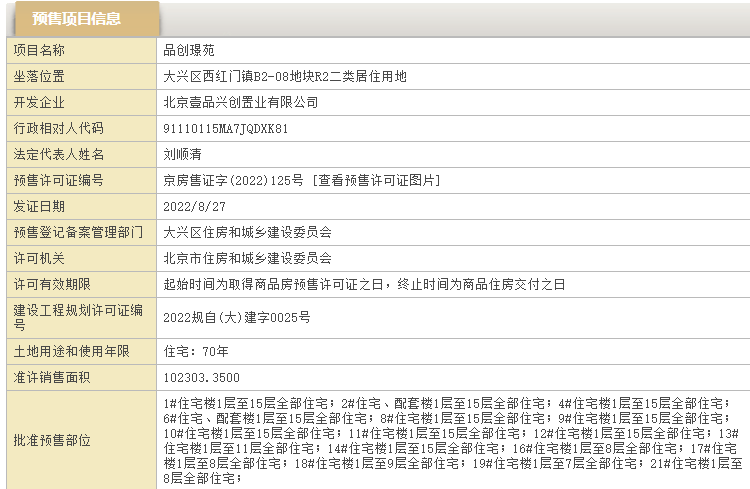The image size is (750, 489).
Task: Open the 预售项目信息 tab
Action: click(x=82, y=18)
